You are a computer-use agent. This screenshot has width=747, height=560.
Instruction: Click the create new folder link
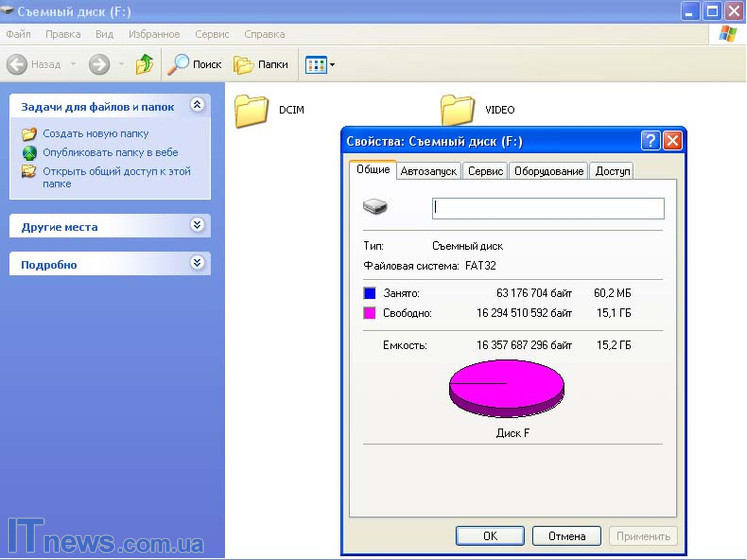click(x=95, y=133)
